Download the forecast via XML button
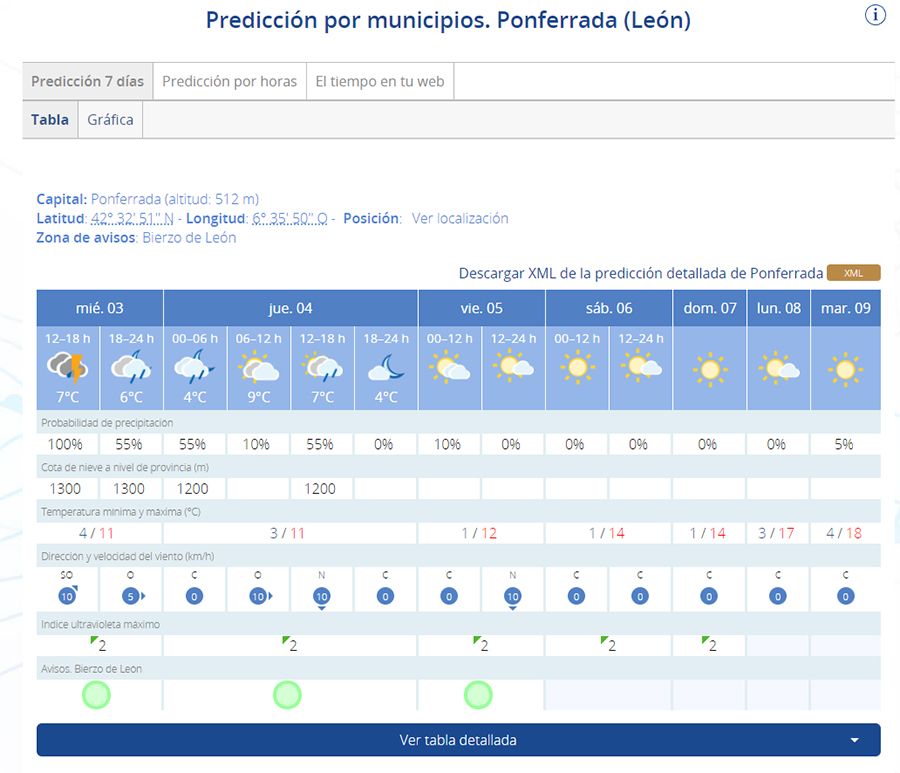The image size is (900, 773). click(x=853, y=273)
